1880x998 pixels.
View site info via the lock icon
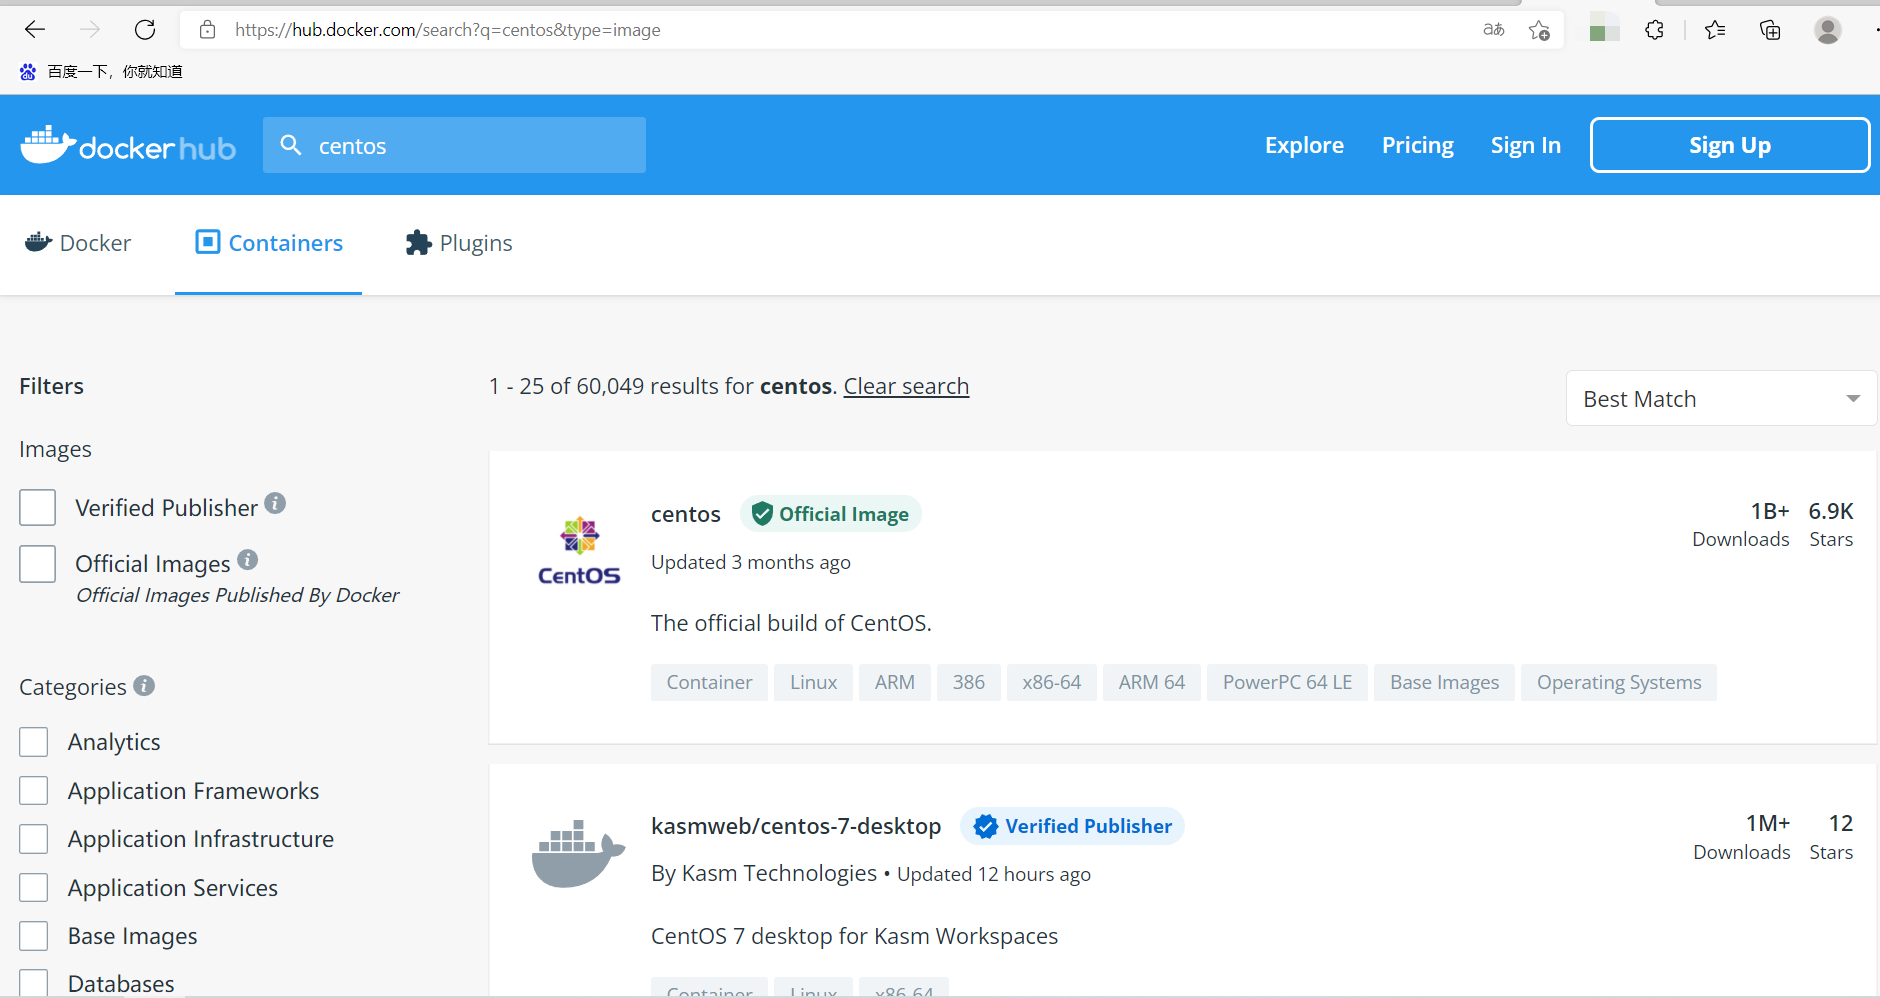[208, 30]
